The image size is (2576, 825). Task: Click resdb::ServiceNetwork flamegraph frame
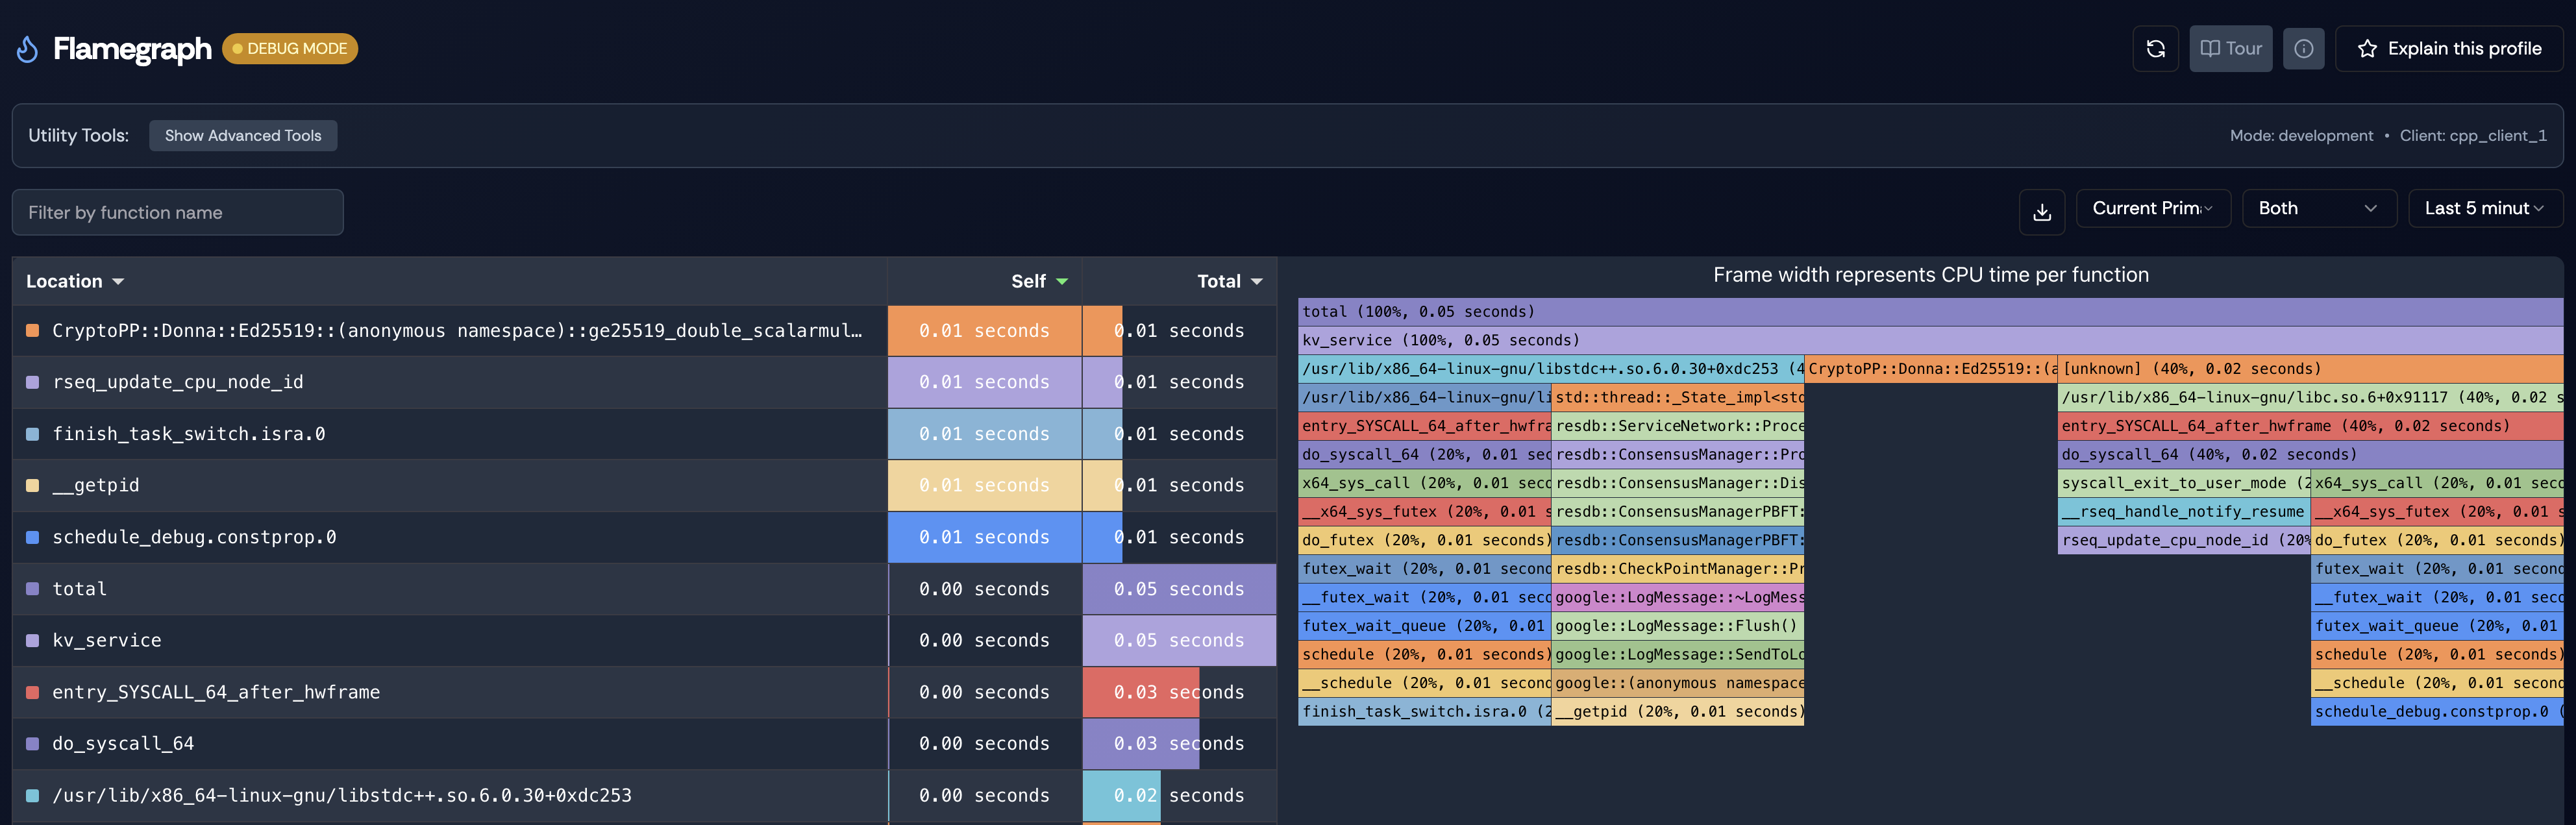pyautogui.click(x=1678, y=426)
